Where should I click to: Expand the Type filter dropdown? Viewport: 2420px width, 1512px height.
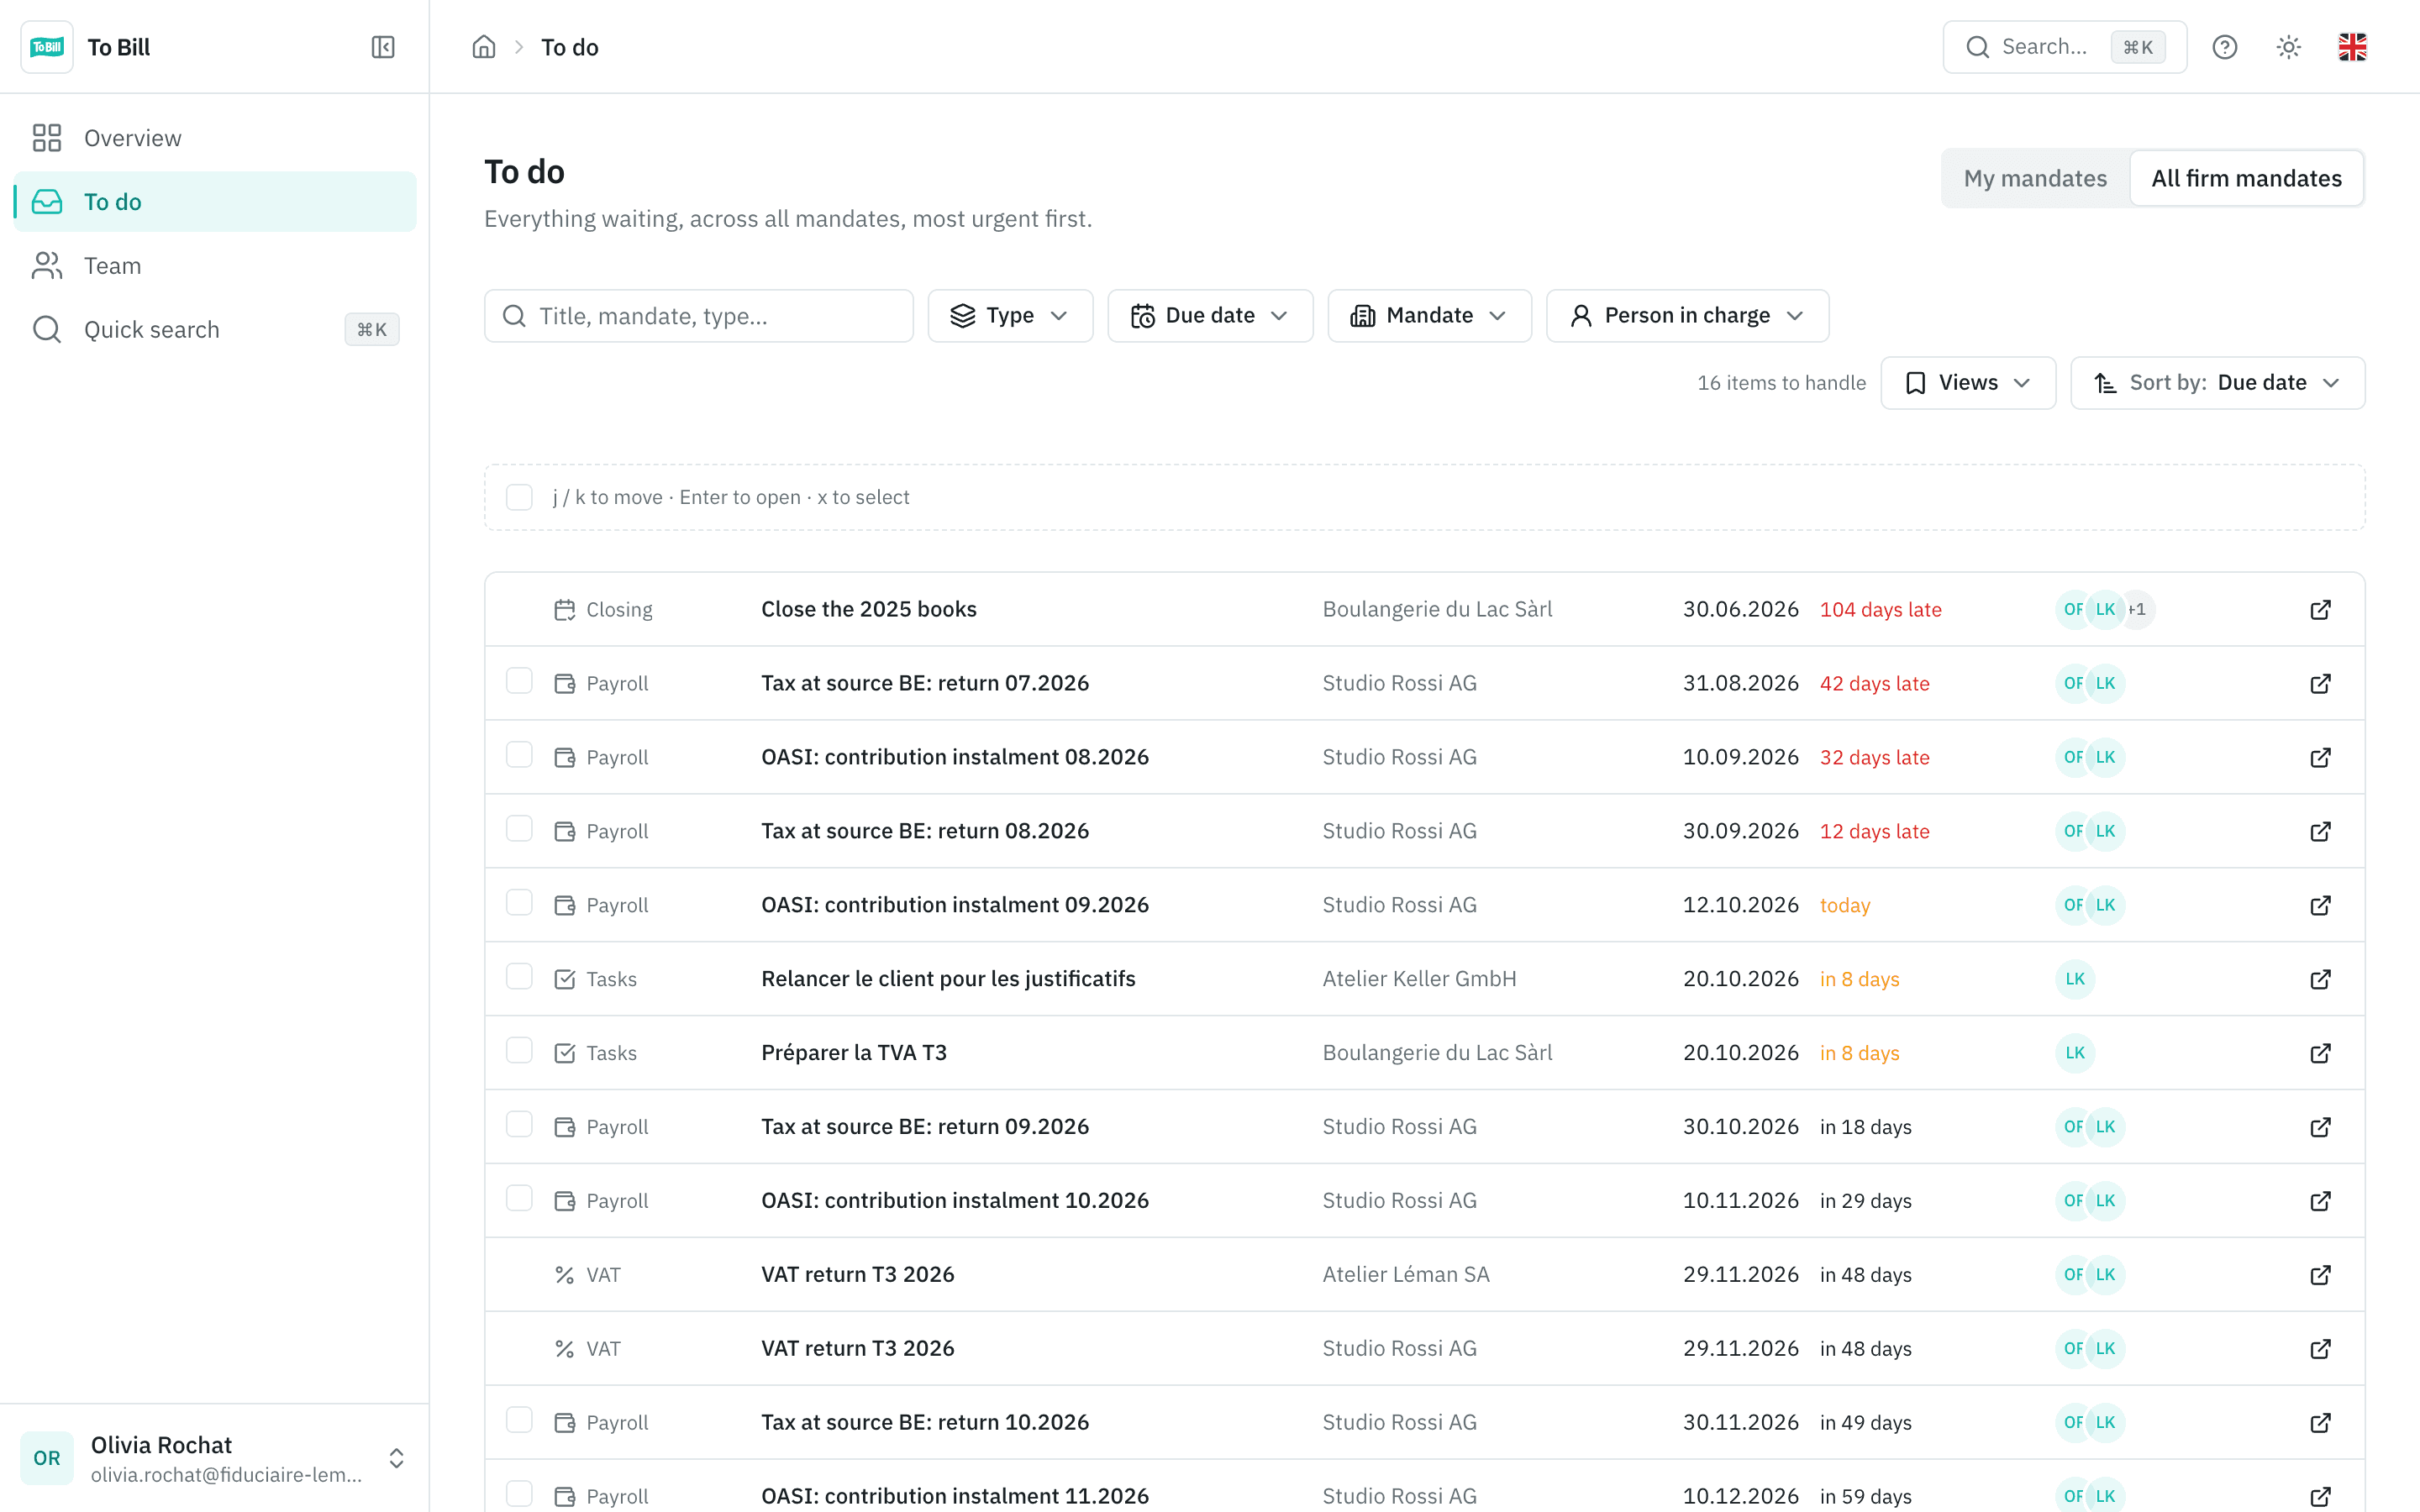click(x=1010, y=316)
